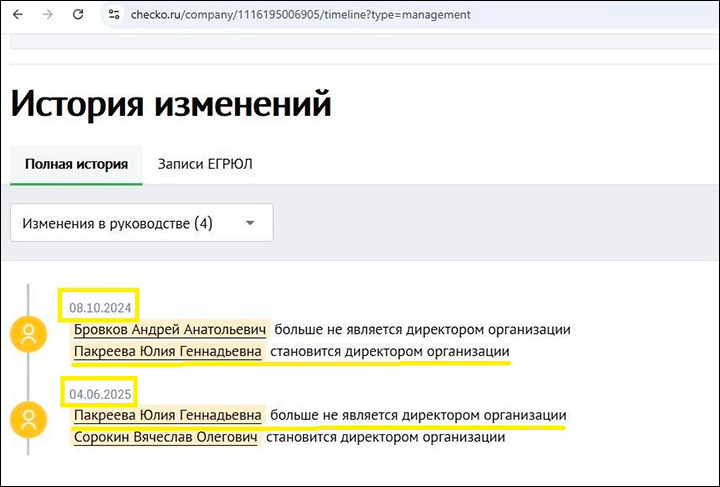This screenshot has width=720, height=487.
Task: Open site information icon in address bar
Action: [114, 15]
